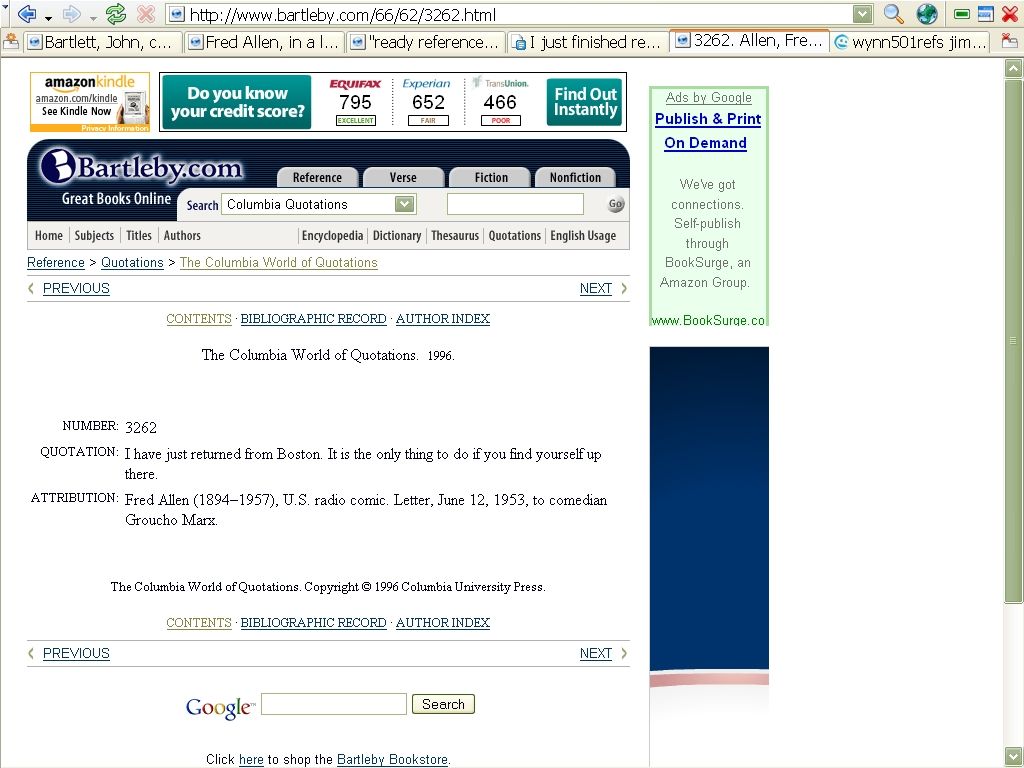Click the globe icon in the toolbar

[x=925, y=14]
